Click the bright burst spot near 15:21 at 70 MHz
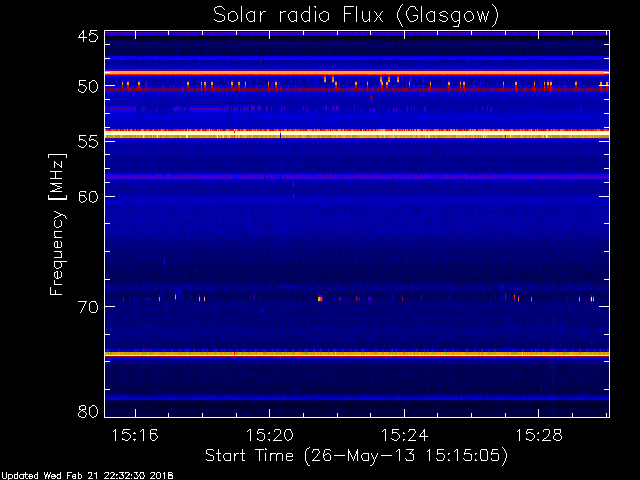The image size is (640, 480). pyautogui.click(x=320, y=299)
